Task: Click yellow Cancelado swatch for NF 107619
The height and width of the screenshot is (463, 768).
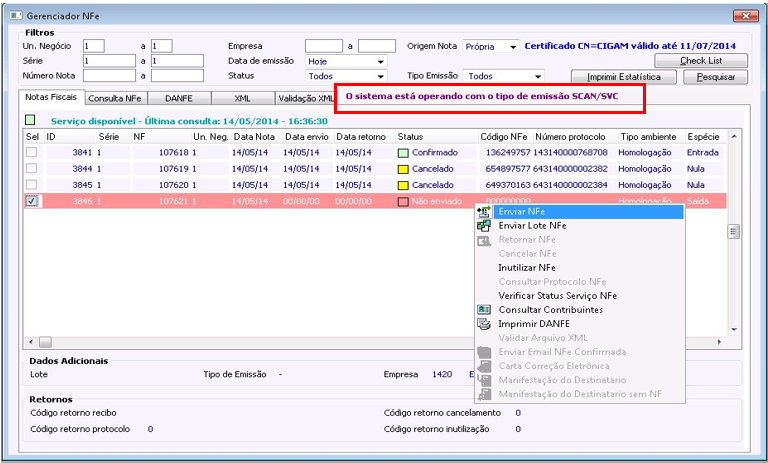Action: pos(403,170)
